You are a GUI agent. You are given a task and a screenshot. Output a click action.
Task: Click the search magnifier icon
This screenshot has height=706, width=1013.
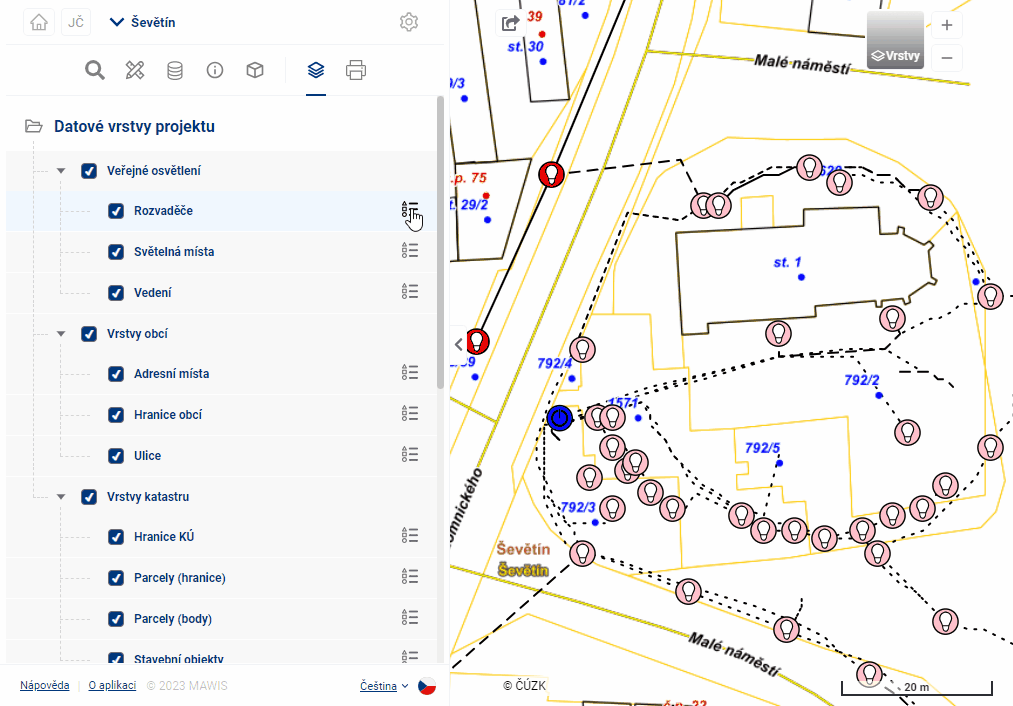click(x=94, y=70)
